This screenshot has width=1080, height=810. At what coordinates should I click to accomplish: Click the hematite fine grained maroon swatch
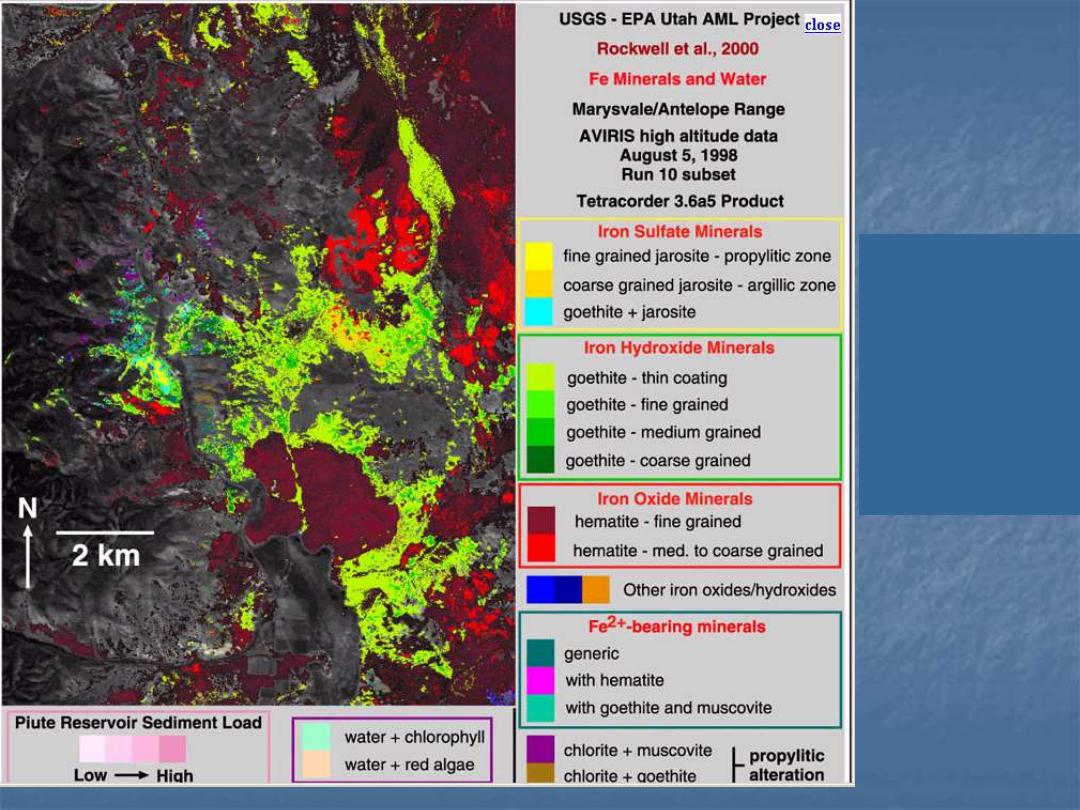[x=541, y=521]
